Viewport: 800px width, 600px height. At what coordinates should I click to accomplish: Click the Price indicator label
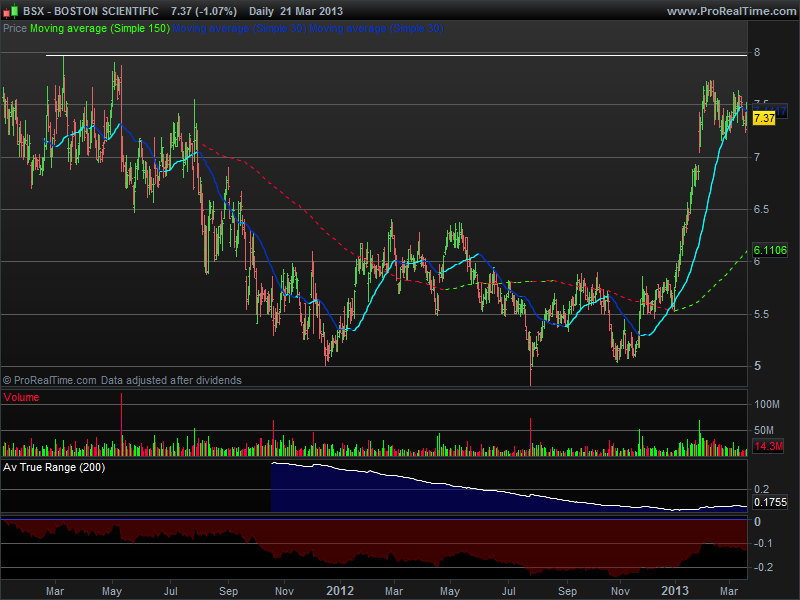coord(15,29)
